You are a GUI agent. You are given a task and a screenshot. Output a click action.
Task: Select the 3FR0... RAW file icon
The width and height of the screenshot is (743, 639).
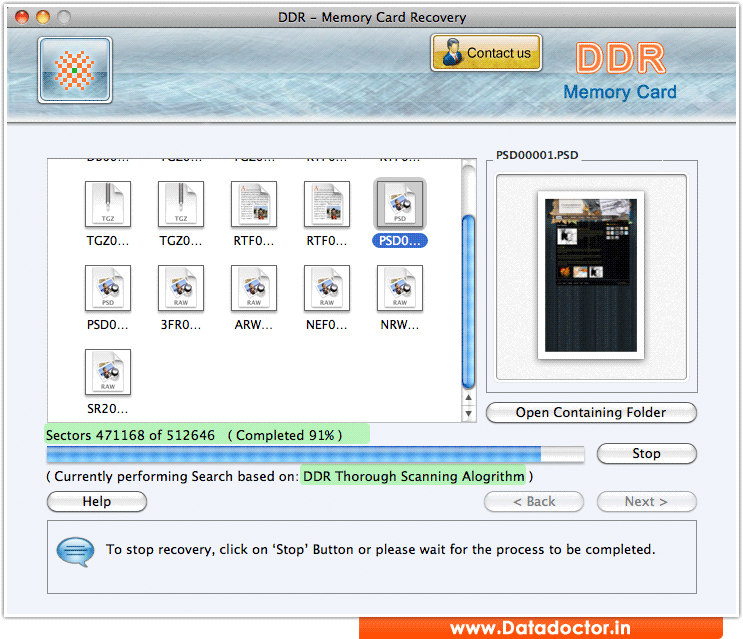click(x=181, y=288)
